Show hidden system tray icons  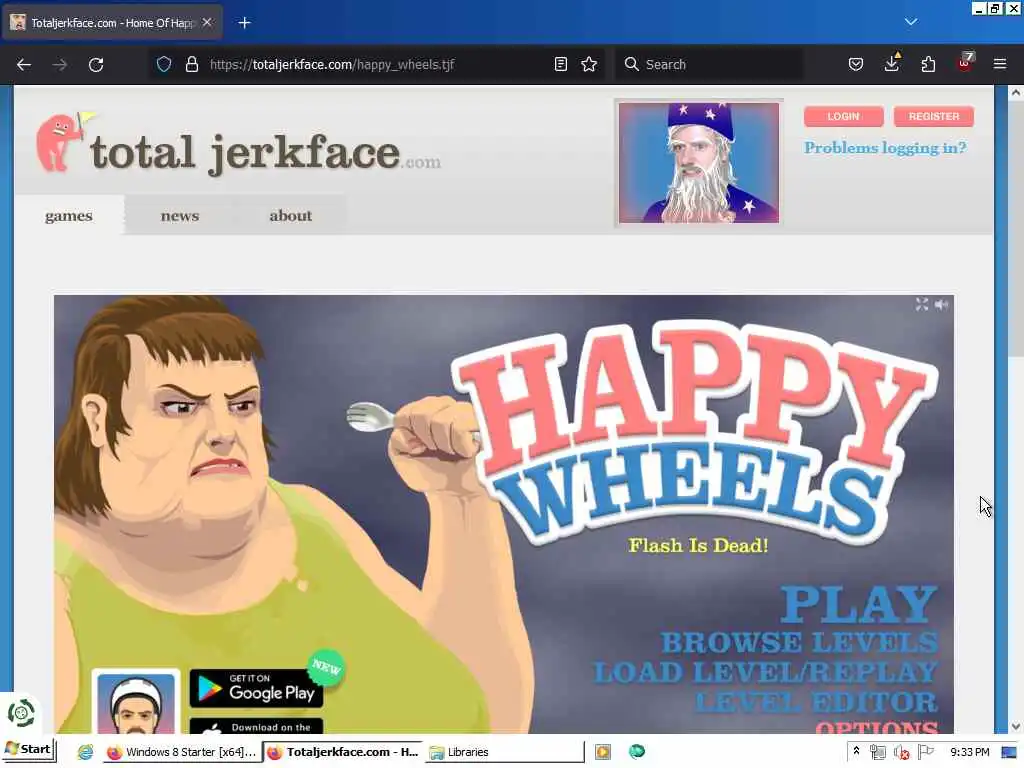point(856,752)
